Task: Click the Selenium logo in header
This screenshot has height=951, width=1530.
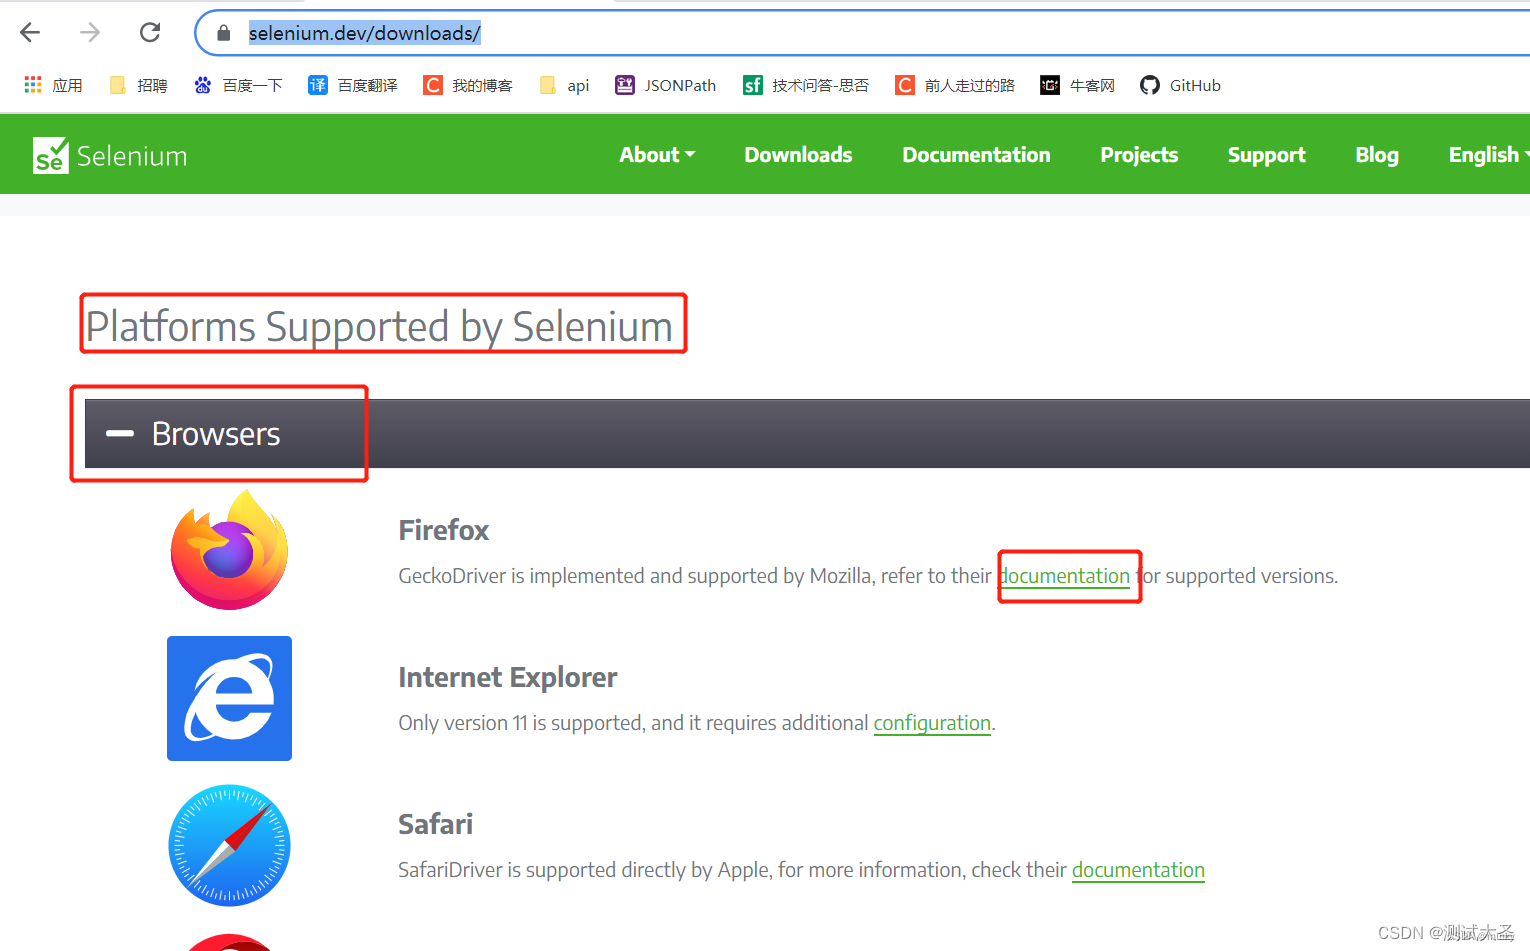Action: [110, 155]
